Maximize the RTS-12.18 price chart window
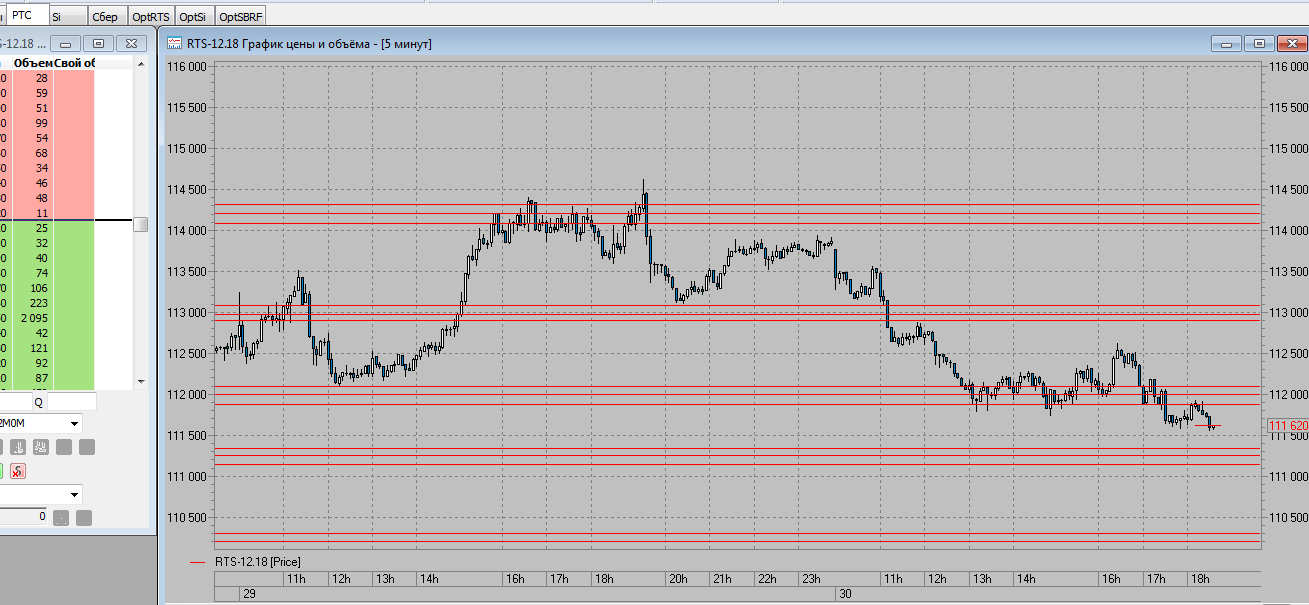 tap(1259, 43)
